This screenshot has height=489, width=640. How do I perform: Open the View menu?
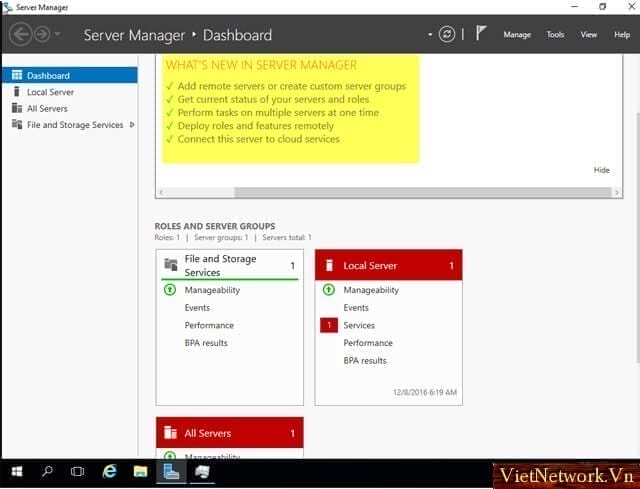(589, 35)
